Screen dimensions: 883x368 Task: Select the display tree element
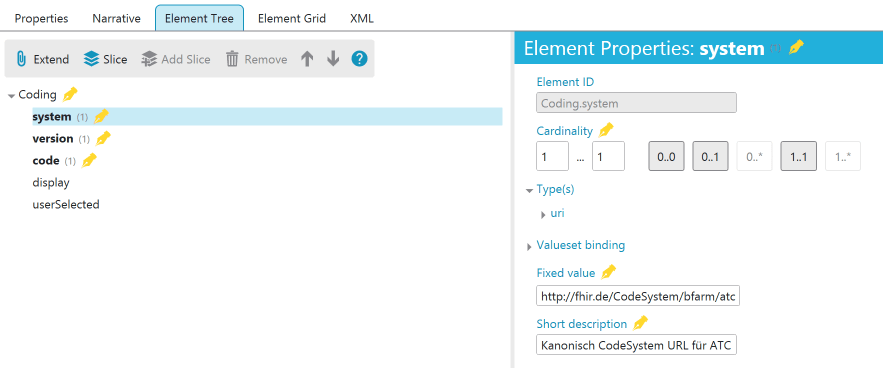tap(51, 183)
